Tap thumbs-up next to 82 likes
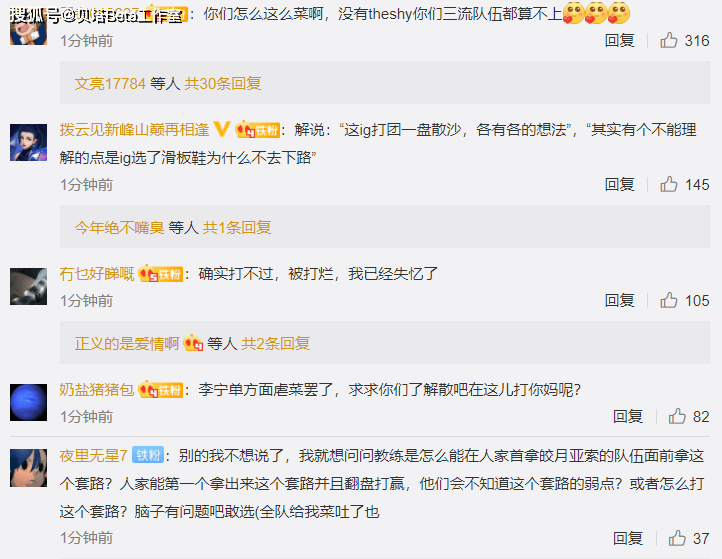Image resolution: width=722 pixels, height=559 pixels. pyautogui.click(x=677, y=416)
